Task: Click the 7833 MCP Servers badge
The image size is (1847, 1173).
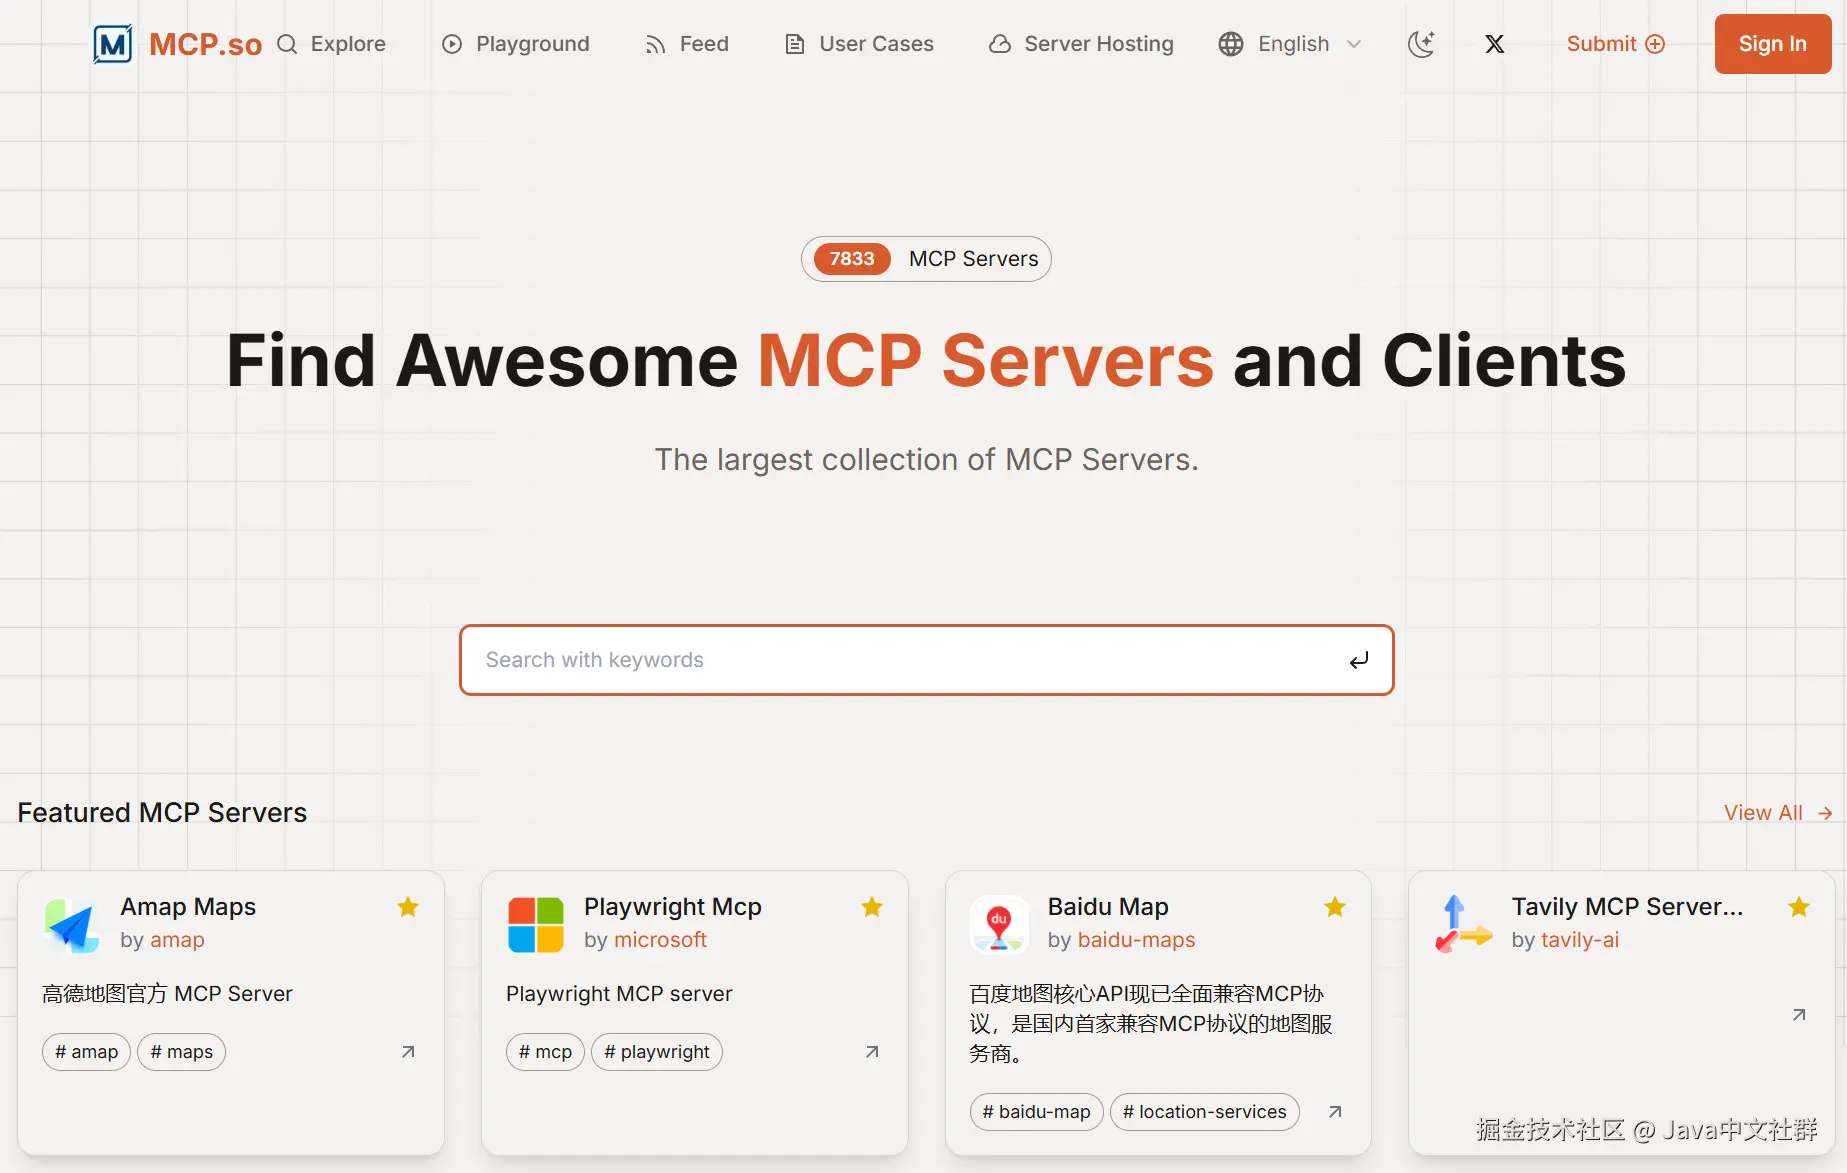Action: click(x=926, y=259)
